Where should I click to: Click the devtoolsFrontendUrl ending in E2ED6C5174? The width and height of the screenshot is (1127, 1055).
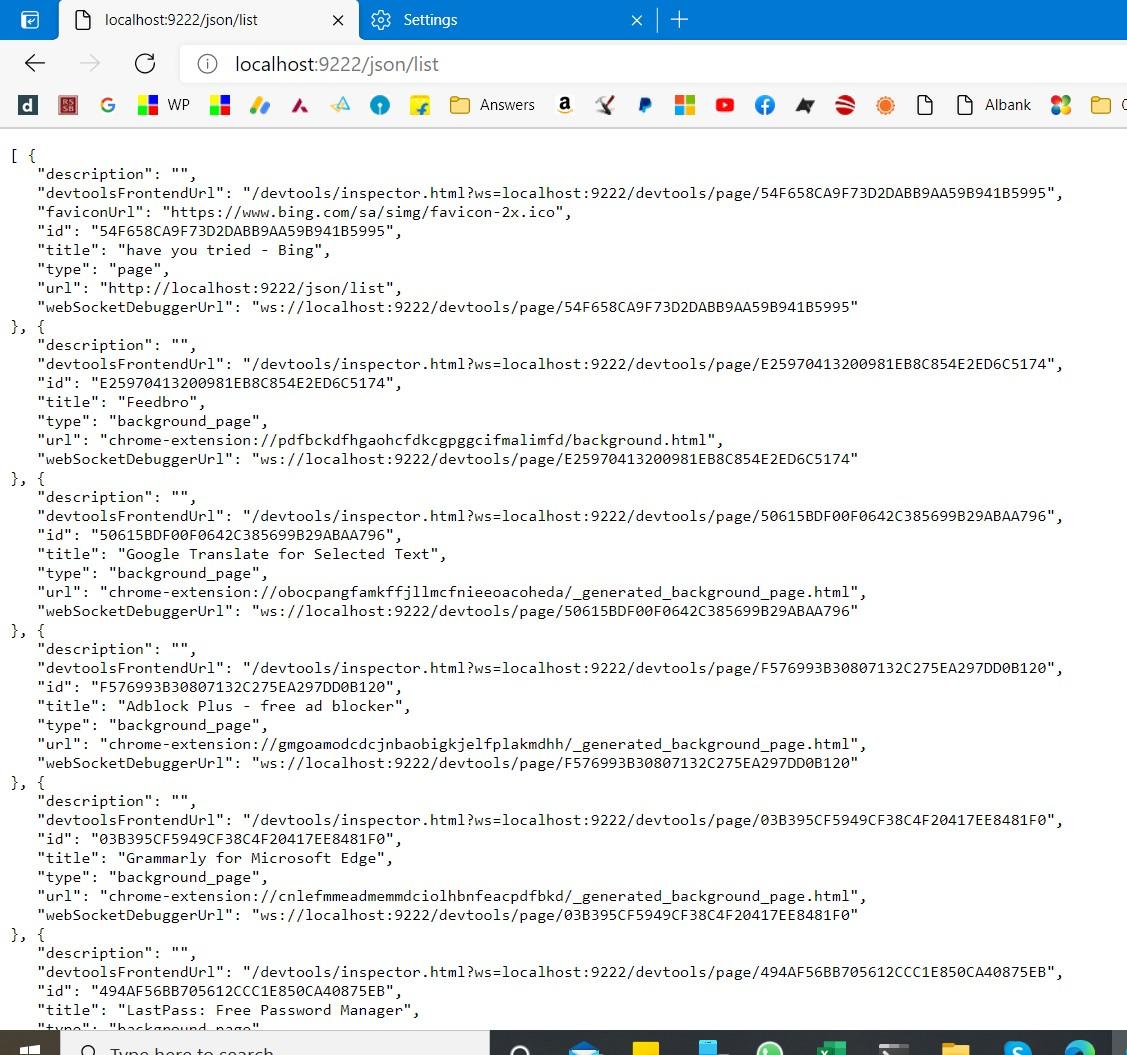click(649, 364)
